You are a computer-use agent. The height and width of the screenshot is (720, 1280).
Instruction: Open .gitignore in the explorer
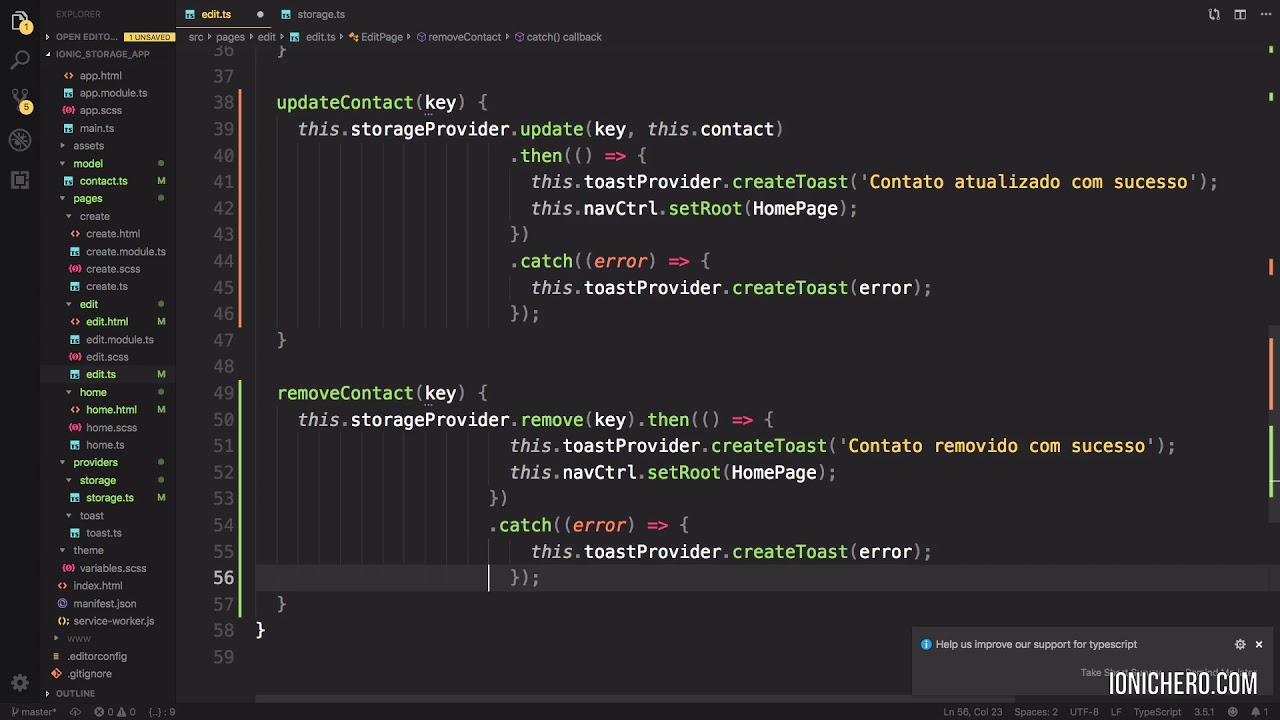[x=90, y=674]
